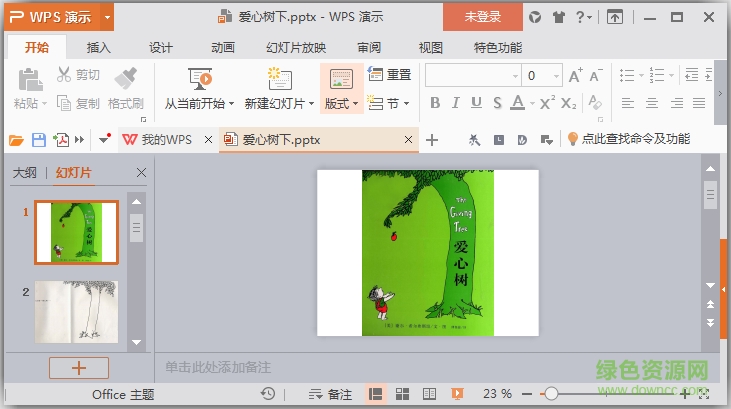Viewport: 731px width, 409px height.
Task: Click the zoom slider handle
Action: [x=551, y=394]
